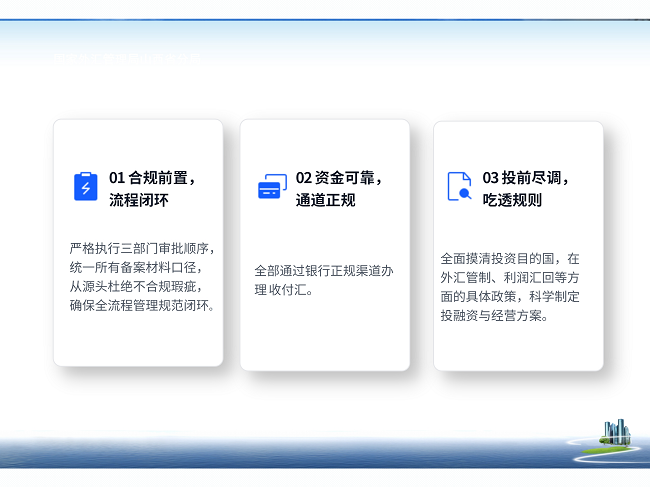Click the line '严格执行三部门审批顺序,'
650x487 pixels.
tap(142, 249)
